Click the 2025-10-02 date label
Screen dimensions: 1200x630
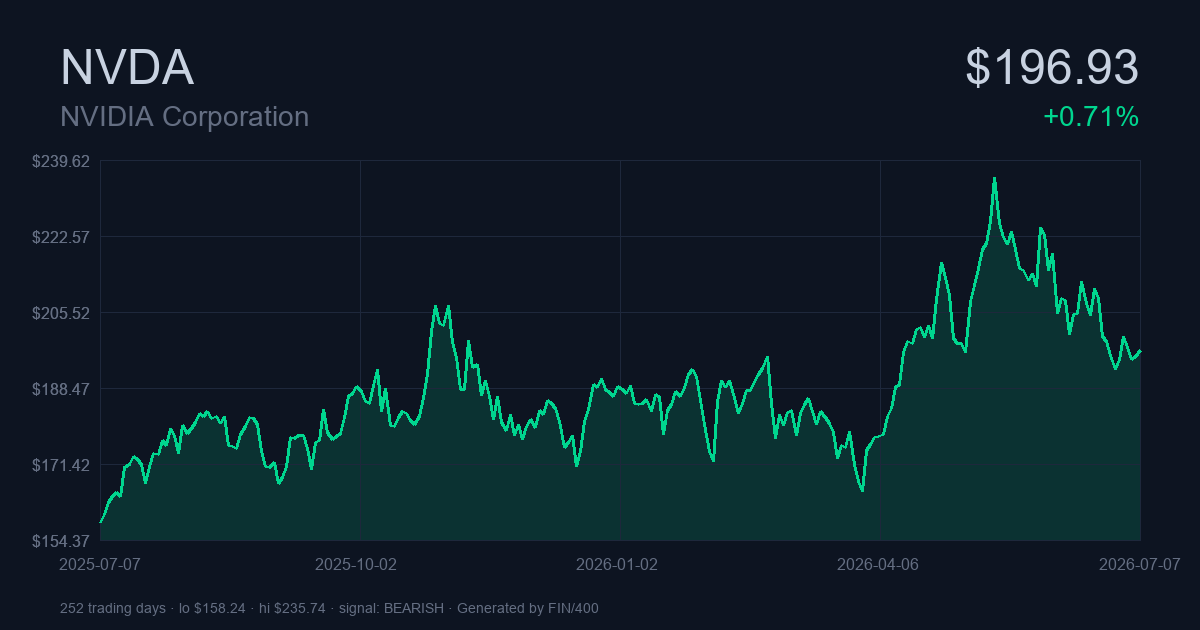coord(356,564)
